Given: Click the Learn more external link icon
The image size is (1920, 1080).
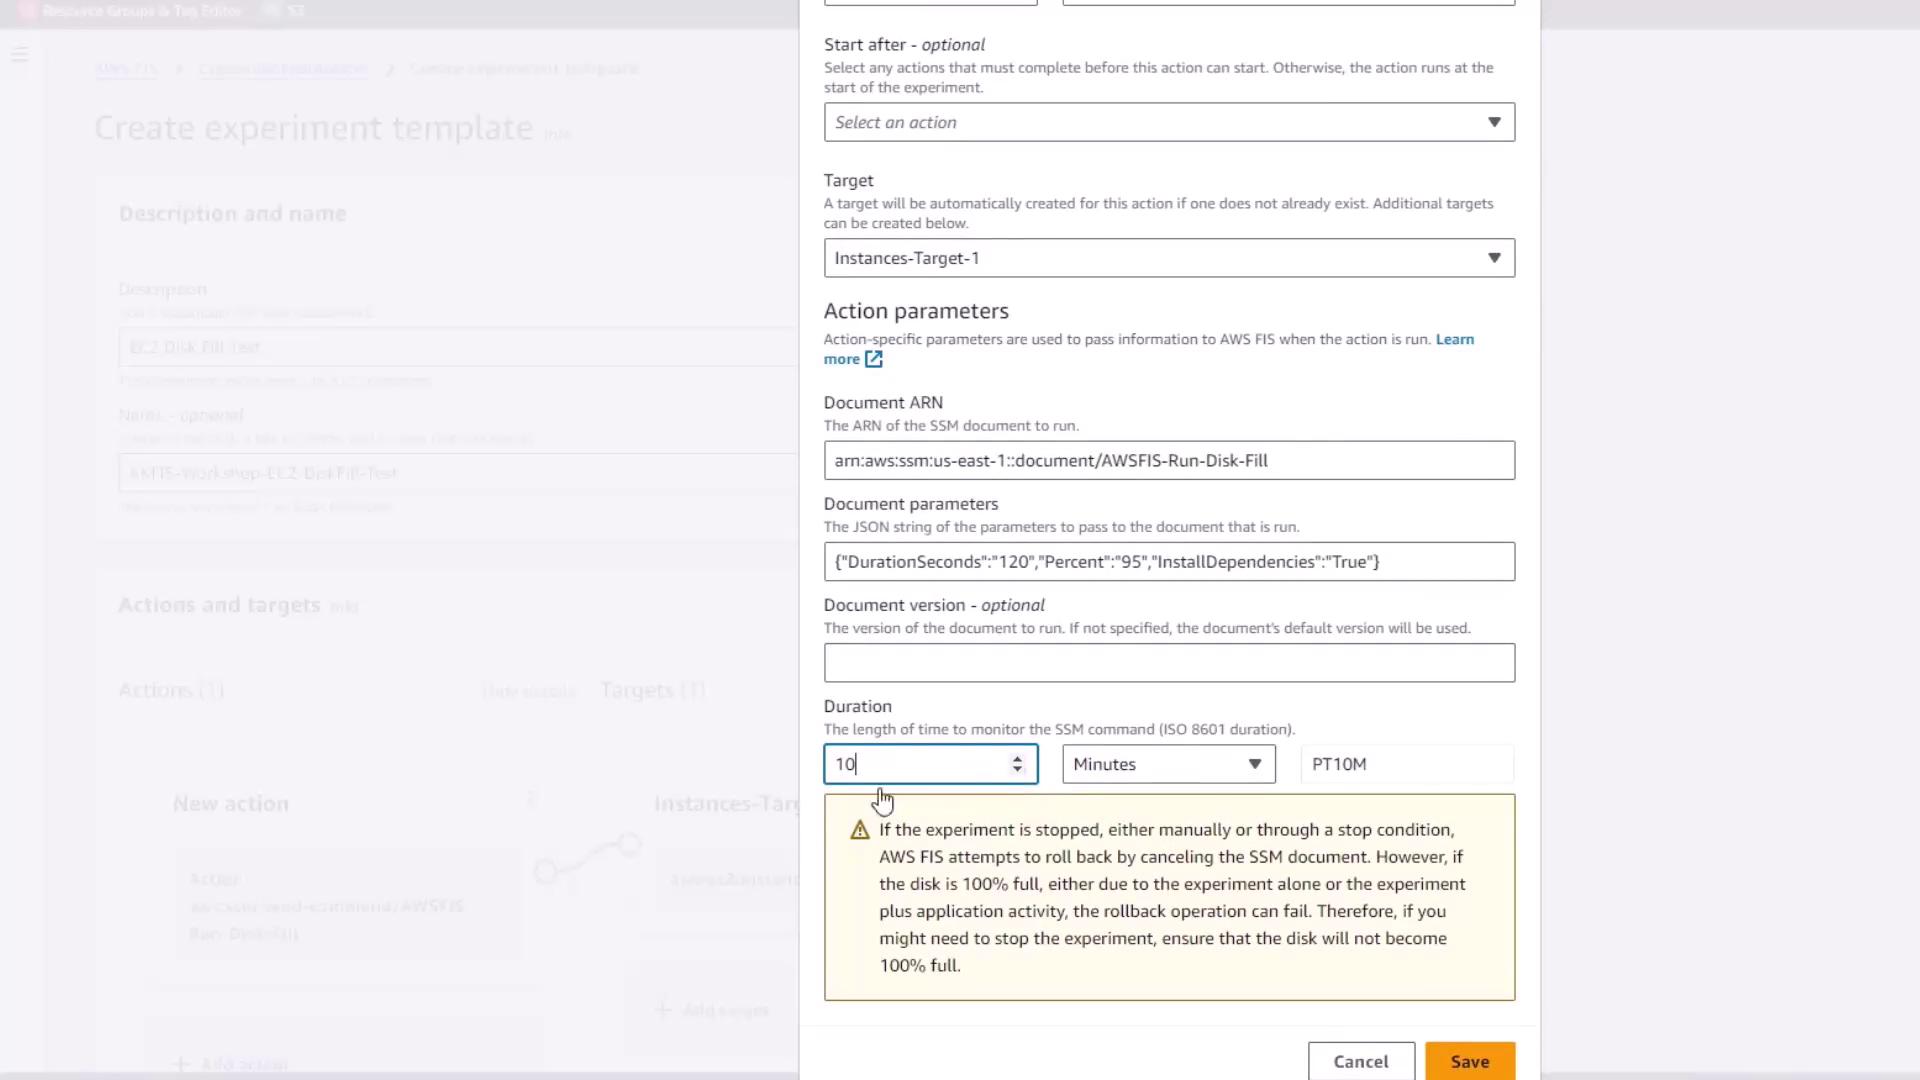Looking at the screenshot, I should click(x=873, y=360).
